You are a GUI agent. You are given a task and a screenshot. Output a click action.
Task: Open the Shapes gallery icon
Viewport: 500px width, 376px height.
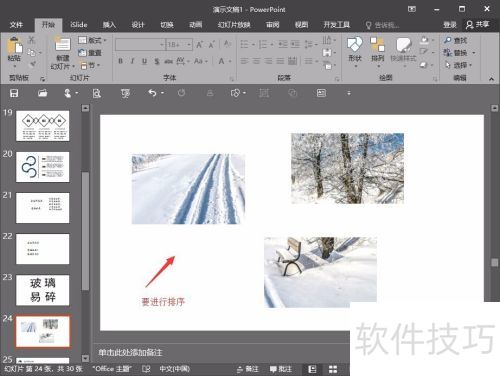click(354, 44)
